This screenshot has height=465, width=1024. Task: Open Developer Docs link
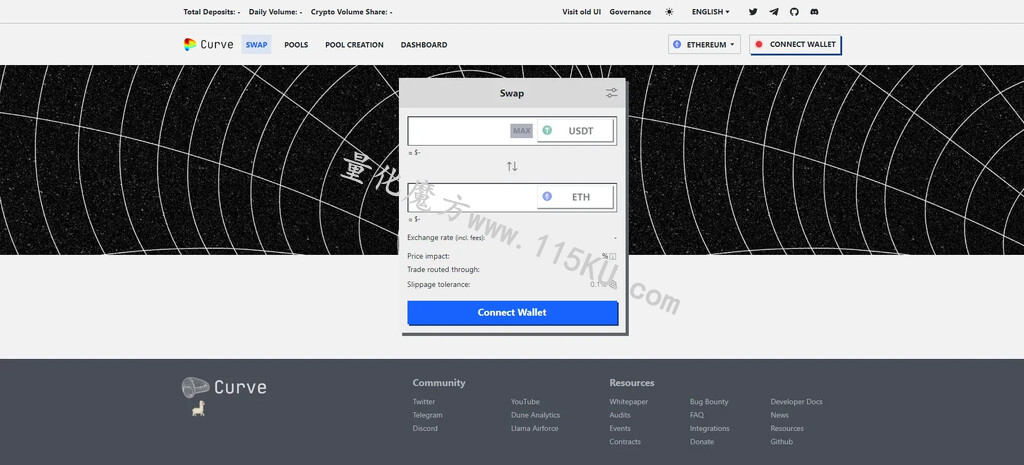[x=796, y=402]
